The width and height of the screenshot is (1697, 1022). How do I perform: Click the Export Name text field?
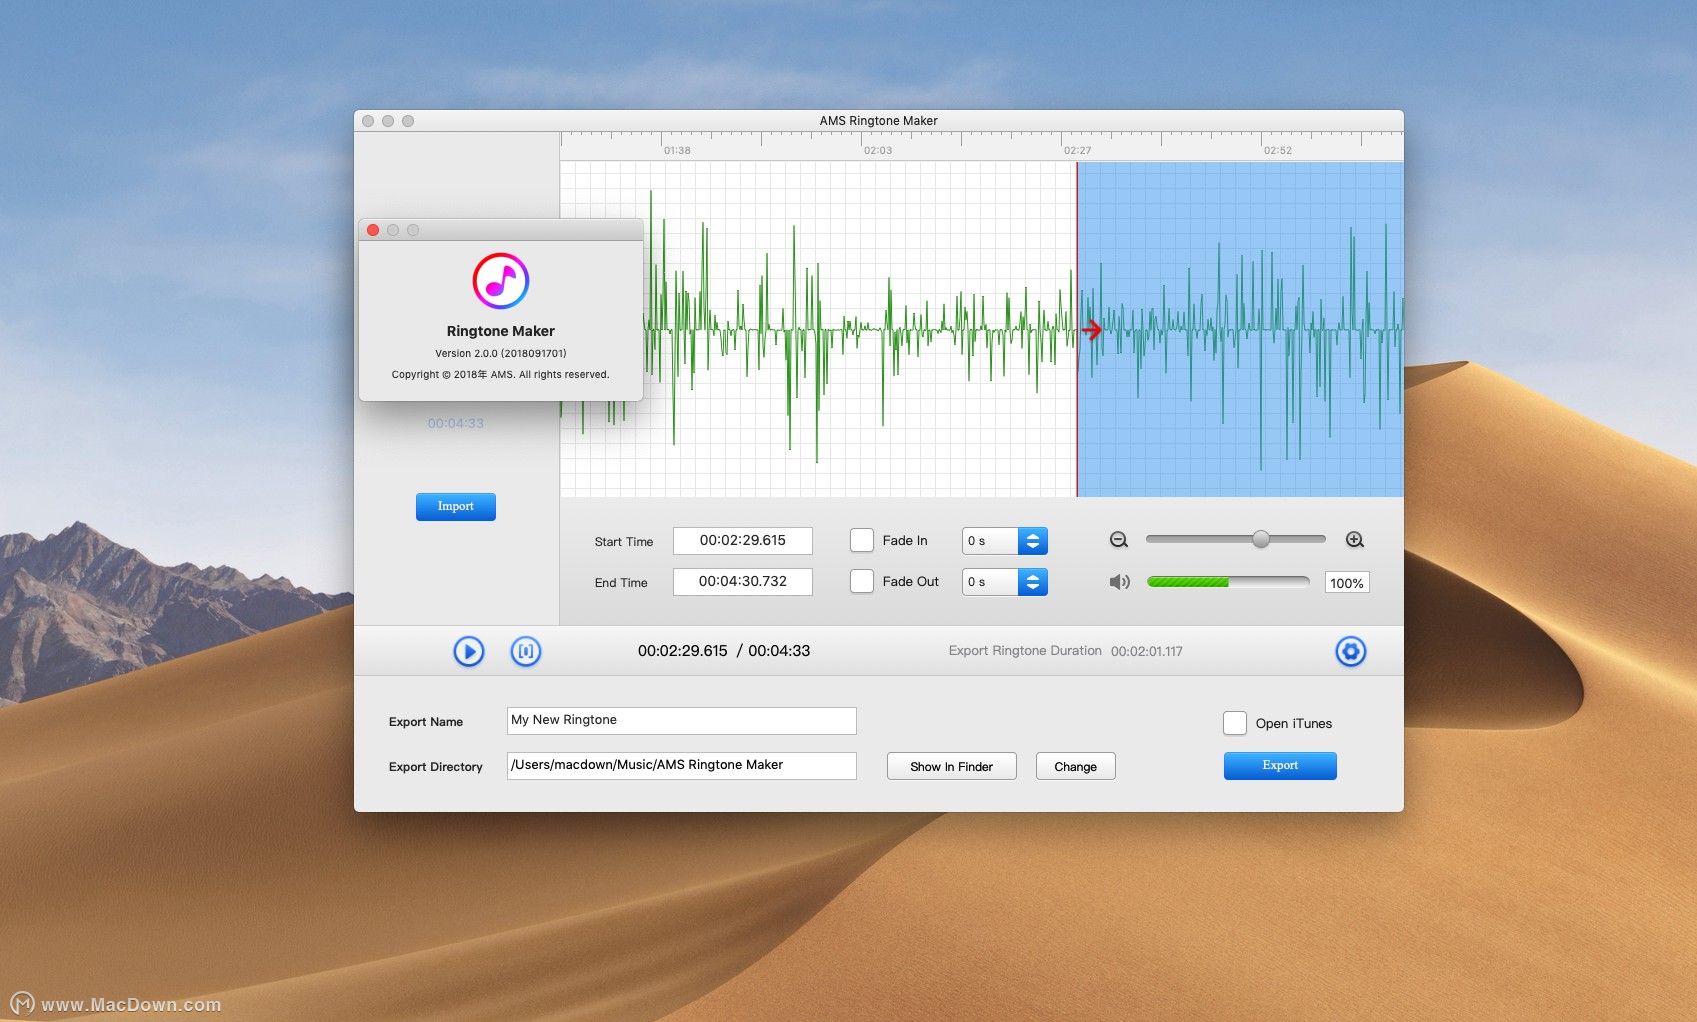click(682, 721)
